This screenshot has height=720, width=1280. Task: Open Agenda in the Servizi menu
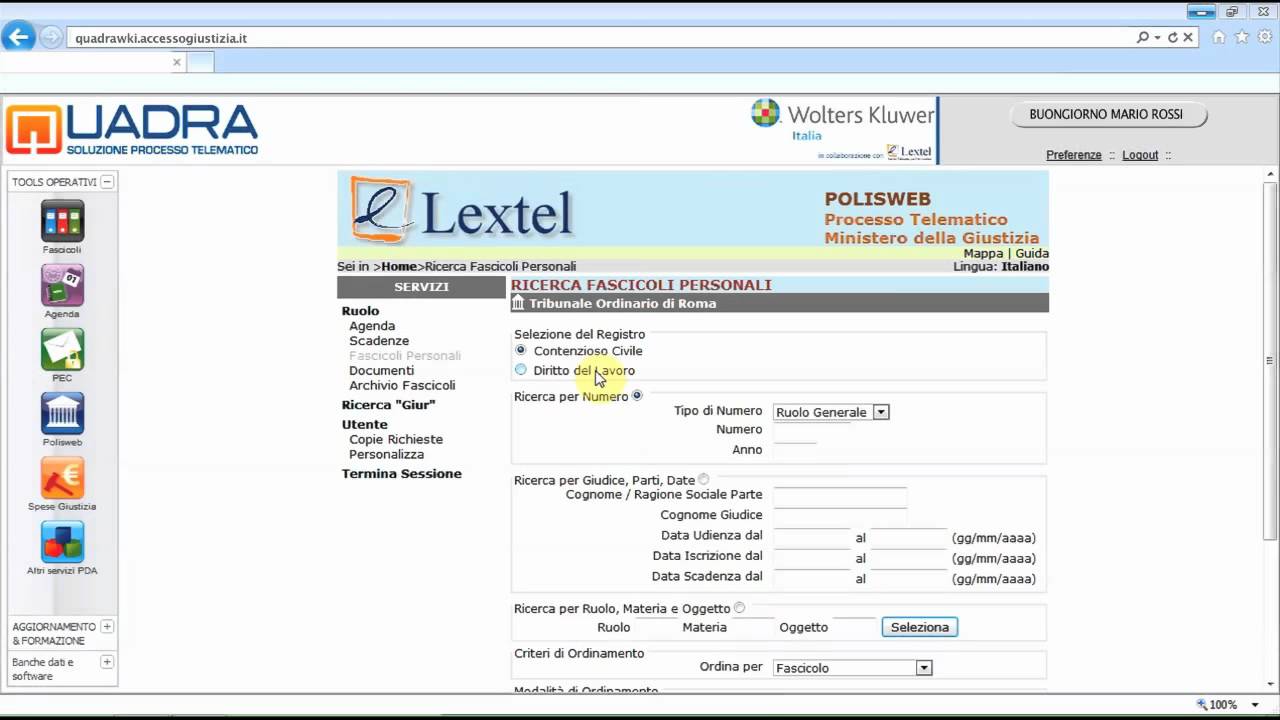pos(372,326)
